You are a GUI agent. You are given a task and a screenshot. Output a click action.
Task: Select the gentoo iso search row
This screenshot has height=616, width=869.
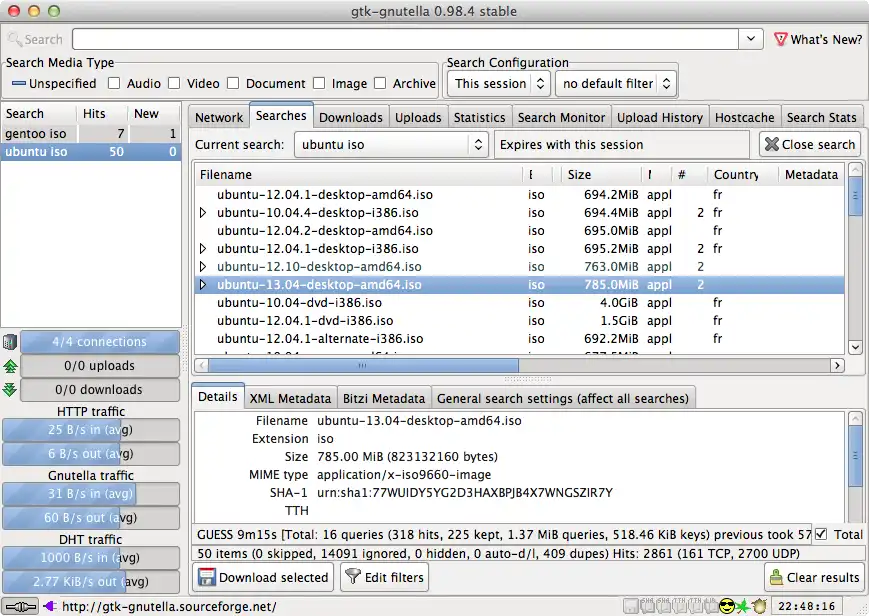(x=91, y=134)
